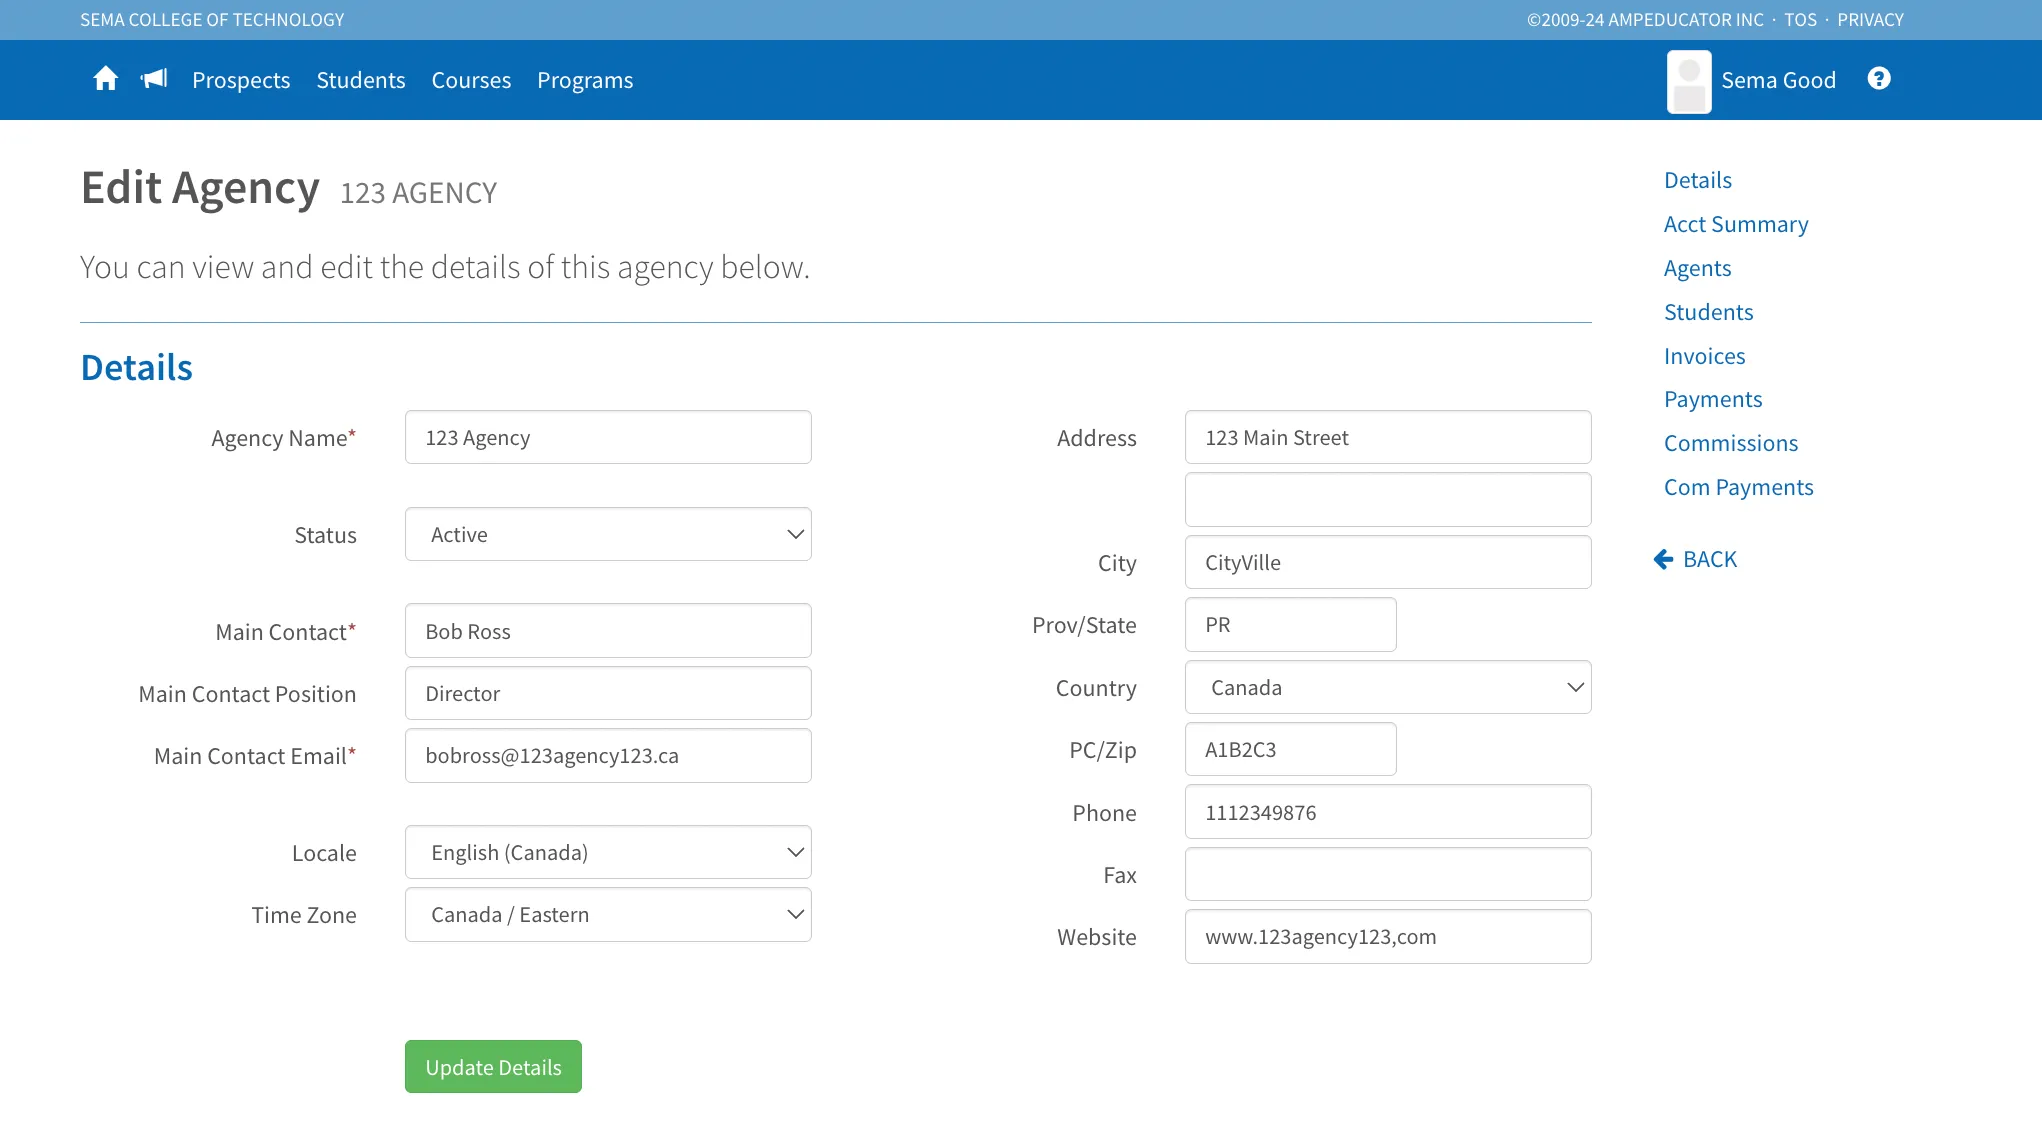Click the SEMA COLLEGE OF TECHNOLOGY header text

coord(212,20)
